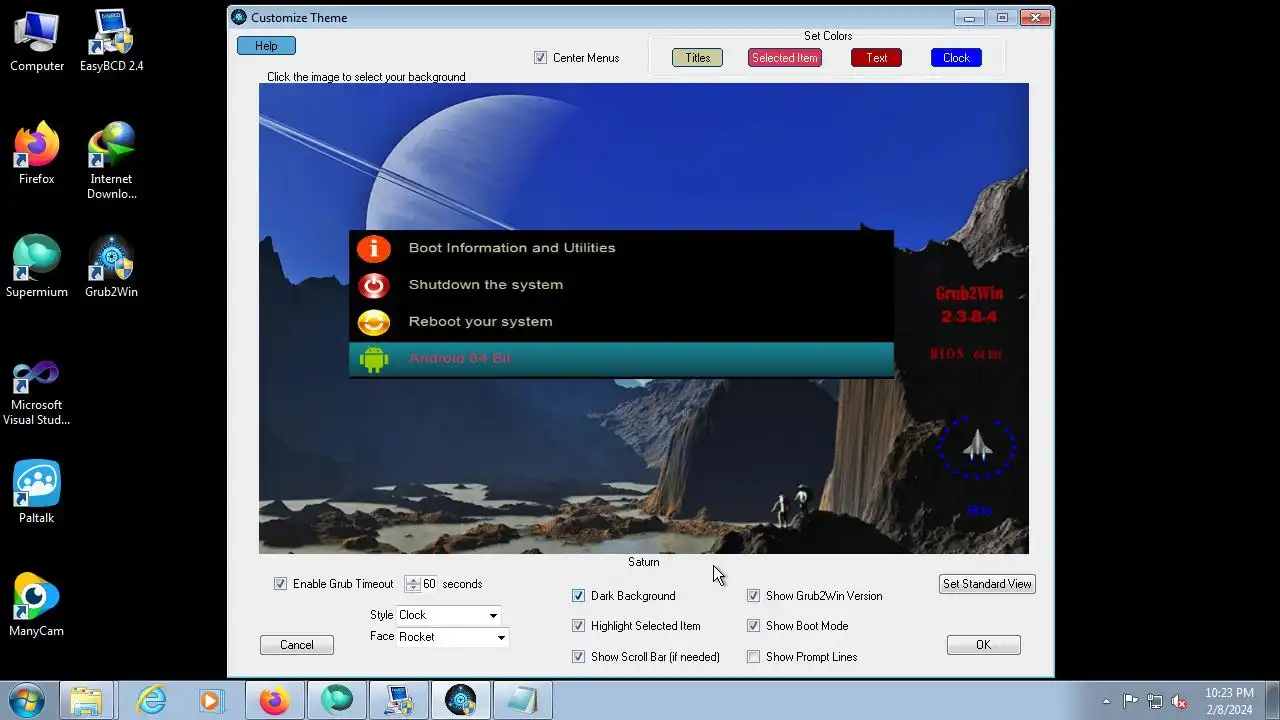Click the rocket clock face in preview
This screenshot has width=1280, height=720.
[977, 446]
